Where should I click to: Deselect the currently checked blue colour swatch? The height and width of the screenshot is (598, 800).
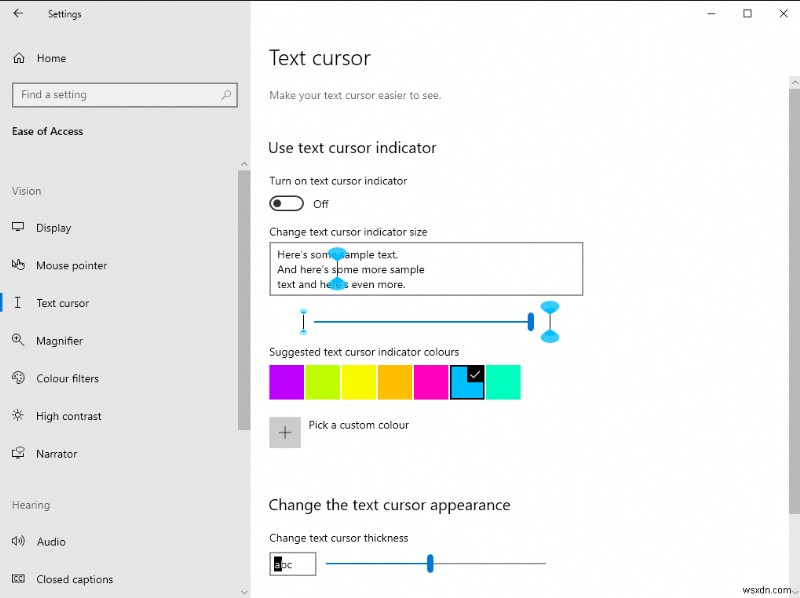click(467, 381)
